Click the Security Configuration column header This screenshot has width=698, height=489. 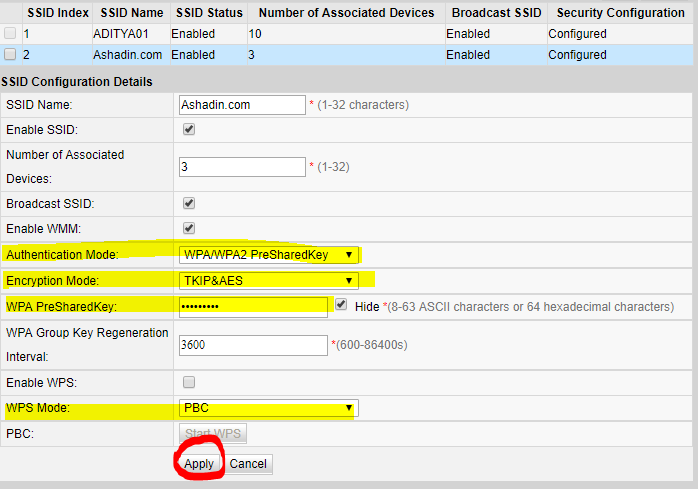620,13
